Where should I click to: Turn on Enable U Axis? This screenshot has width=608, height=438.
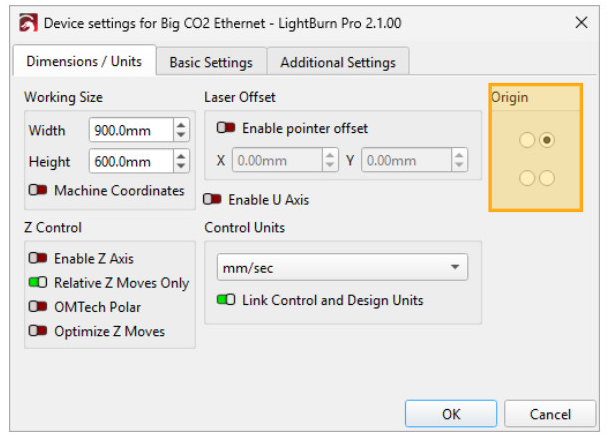[213, 199]
